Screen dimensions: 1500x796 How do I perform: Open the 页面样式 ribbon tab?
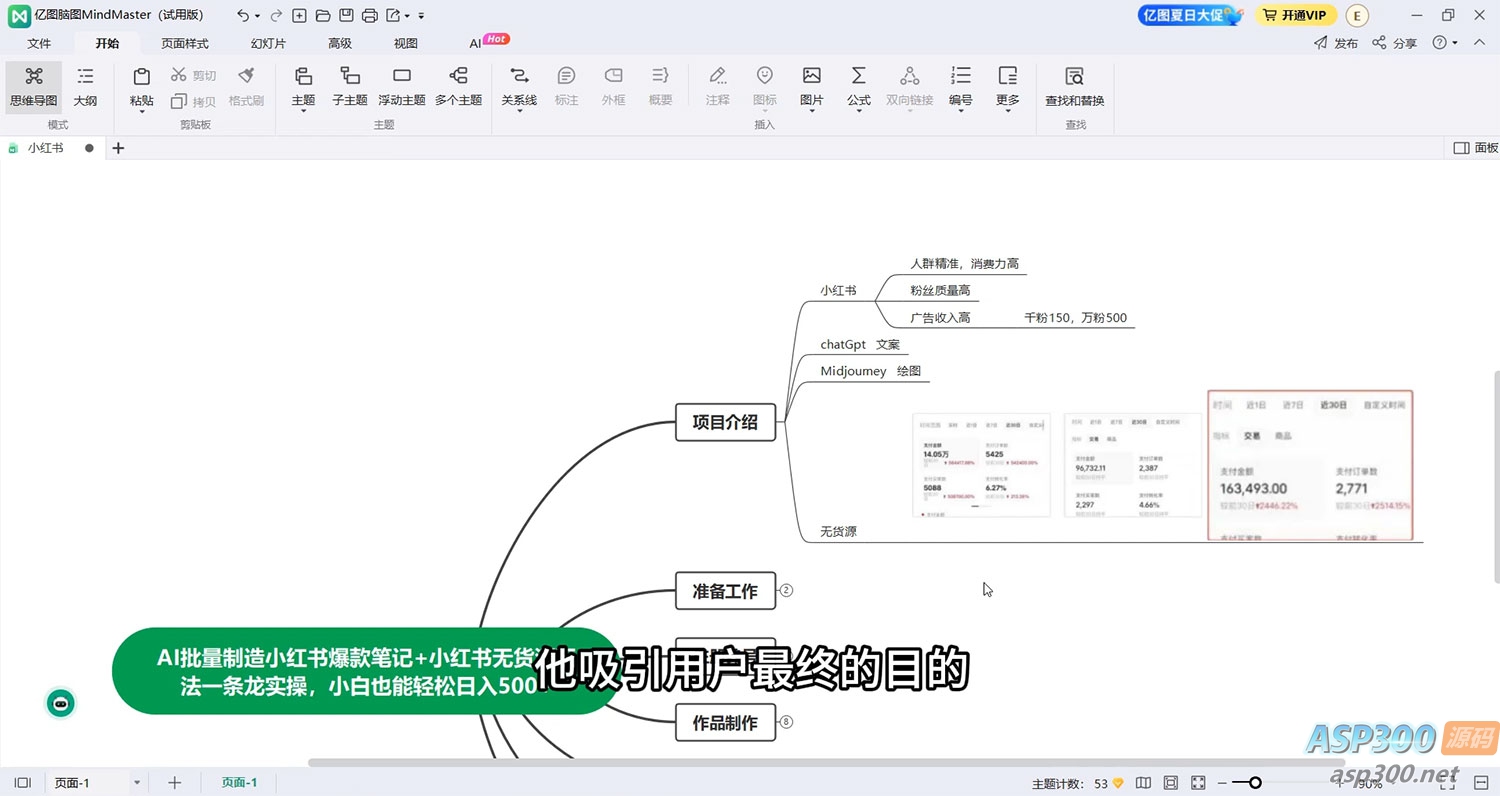[185, 43]
